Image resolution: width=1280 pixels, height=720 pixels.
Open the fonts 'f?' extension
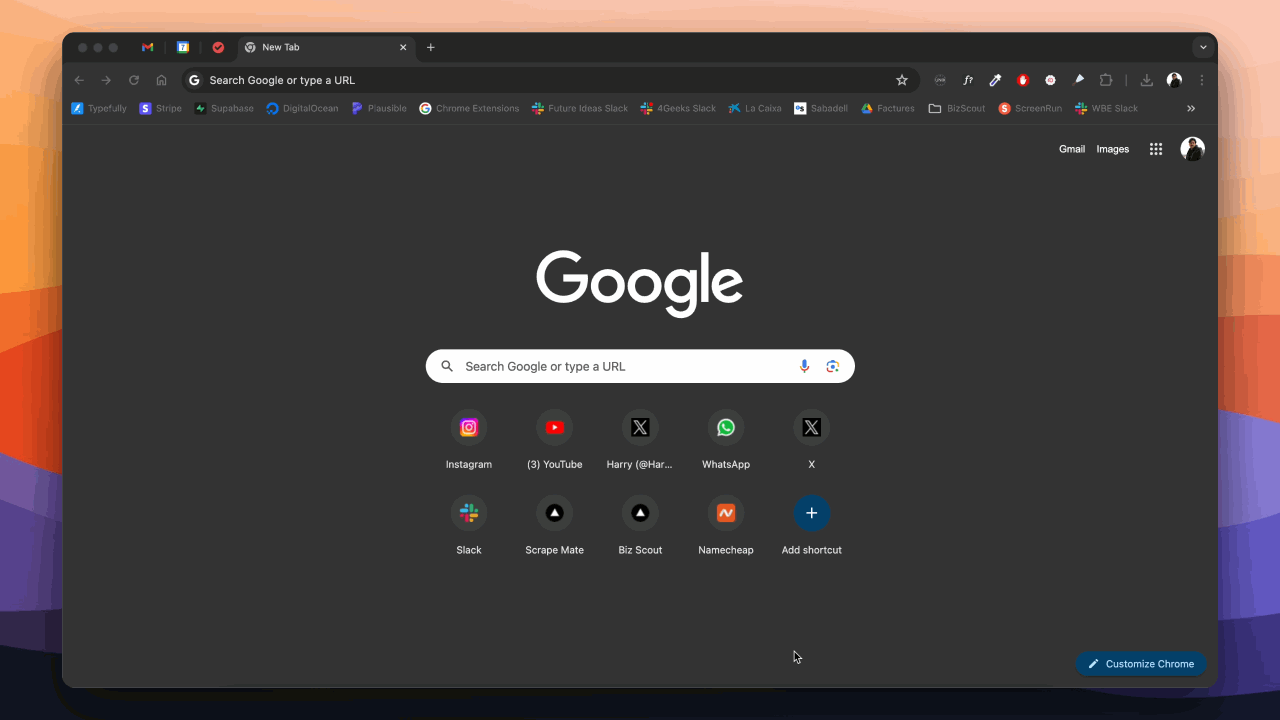click(x=968, y=80)
